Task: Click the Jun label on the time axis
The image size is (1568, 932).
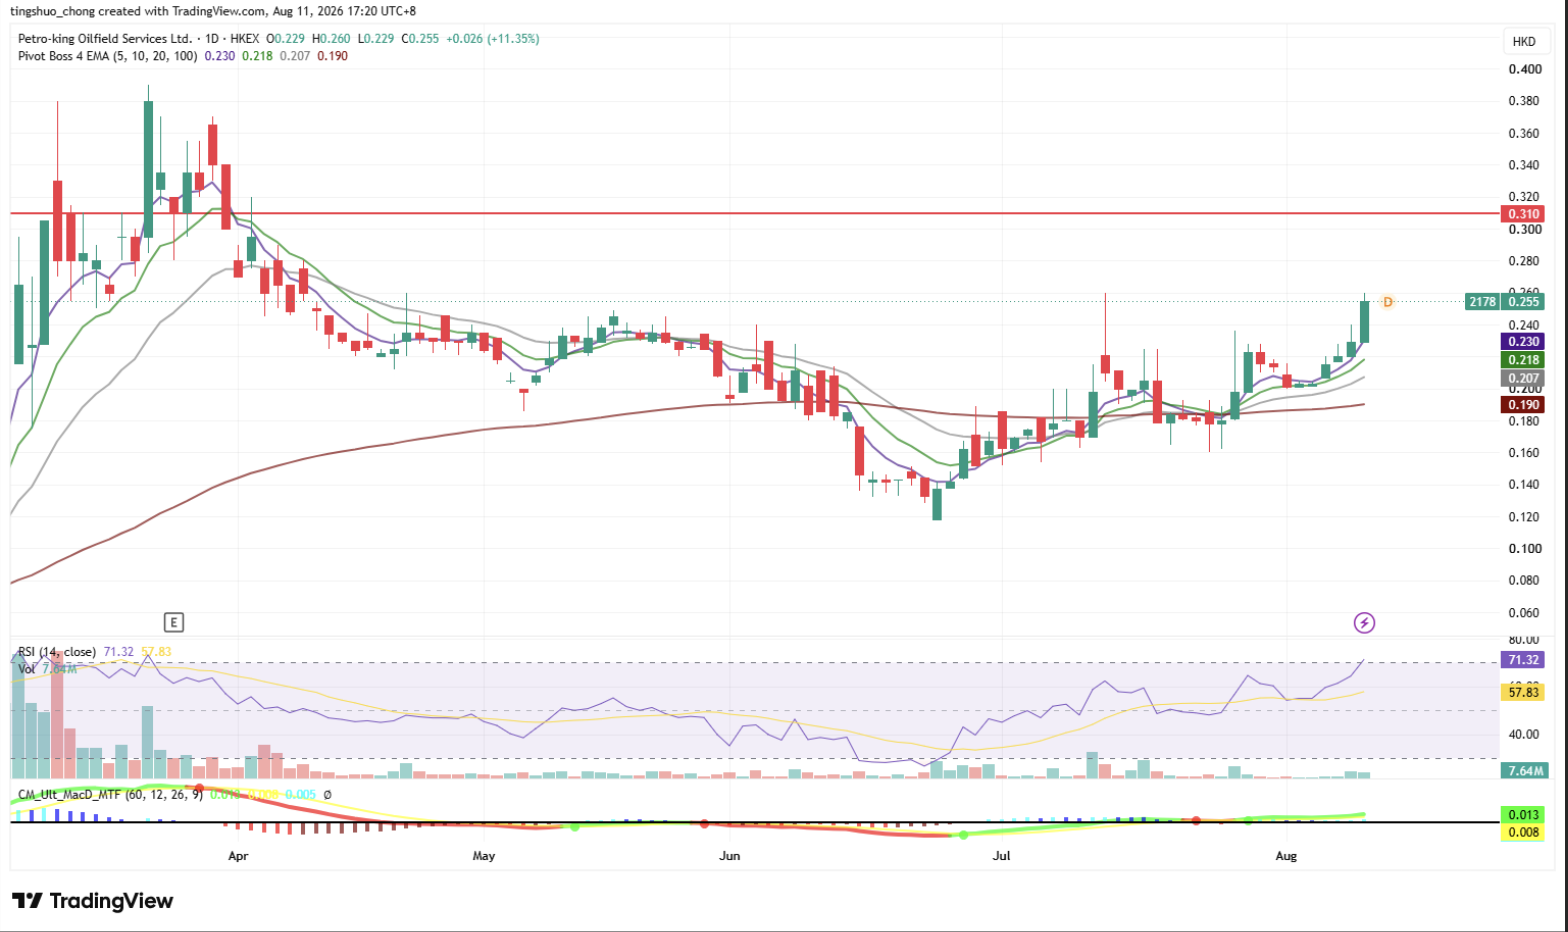Action: click(730, 856)
